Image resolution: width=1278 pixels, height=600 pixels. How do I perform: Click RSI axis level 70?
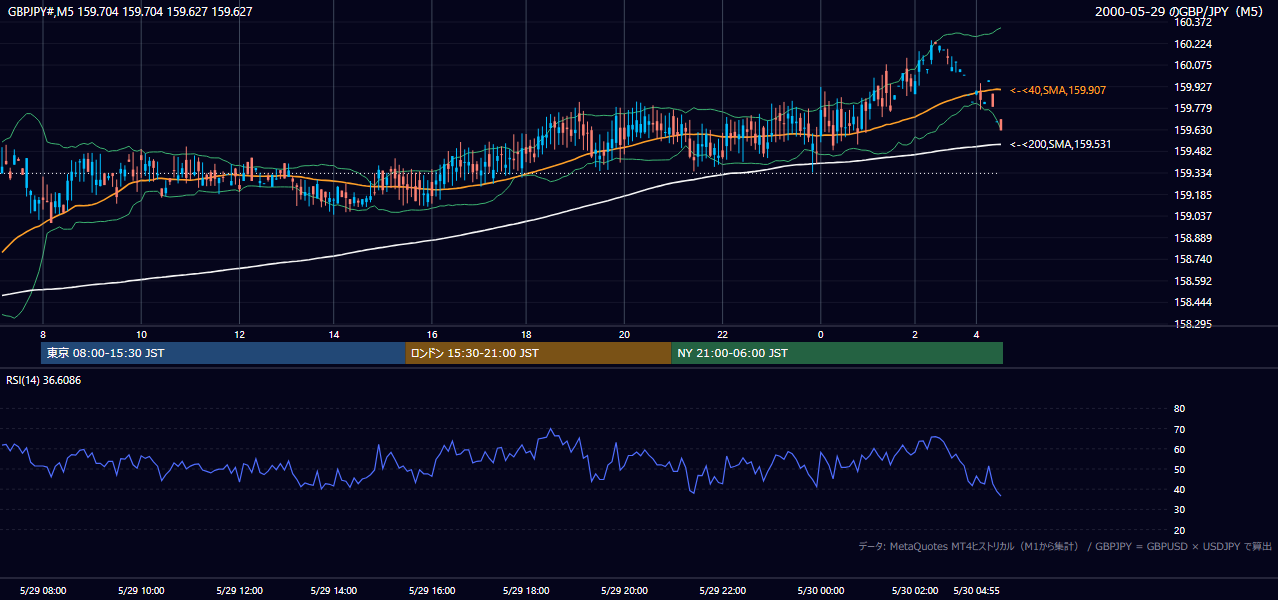coord(1179,429)
